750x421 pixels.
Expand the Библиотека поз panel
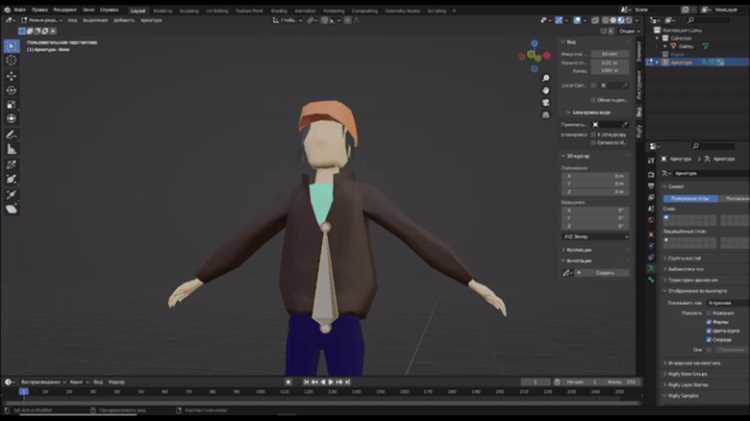tap(685, 269)
